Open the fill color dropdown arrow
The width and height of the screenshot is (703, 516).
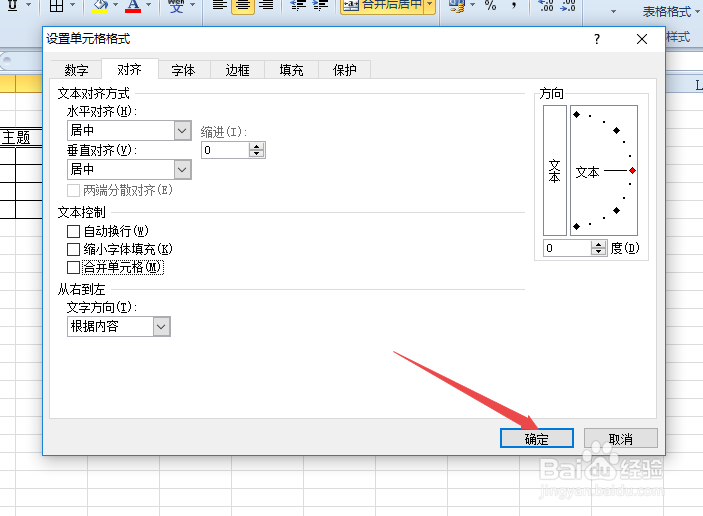[x=115, y=5]
